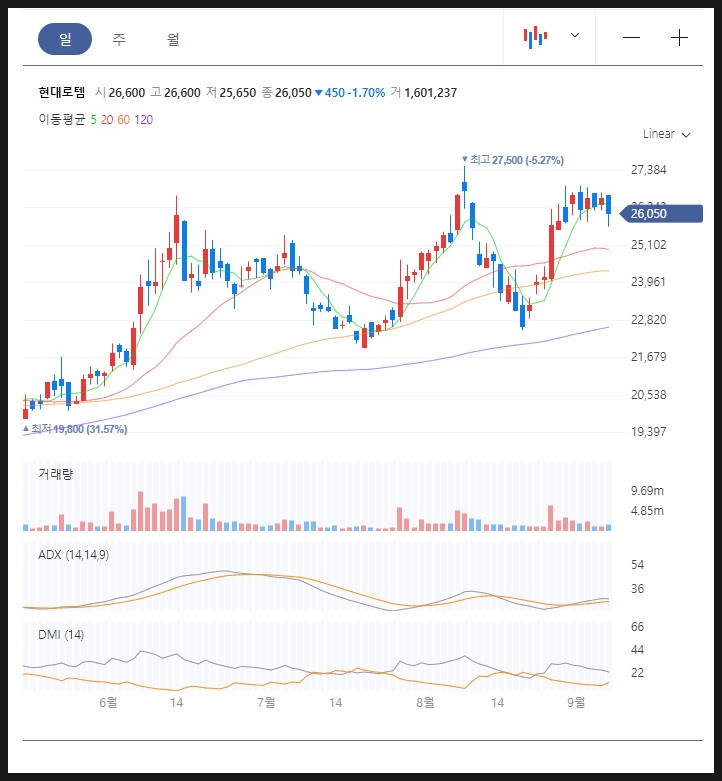Click the 이동평균 legend label

[x=62, y=120]
